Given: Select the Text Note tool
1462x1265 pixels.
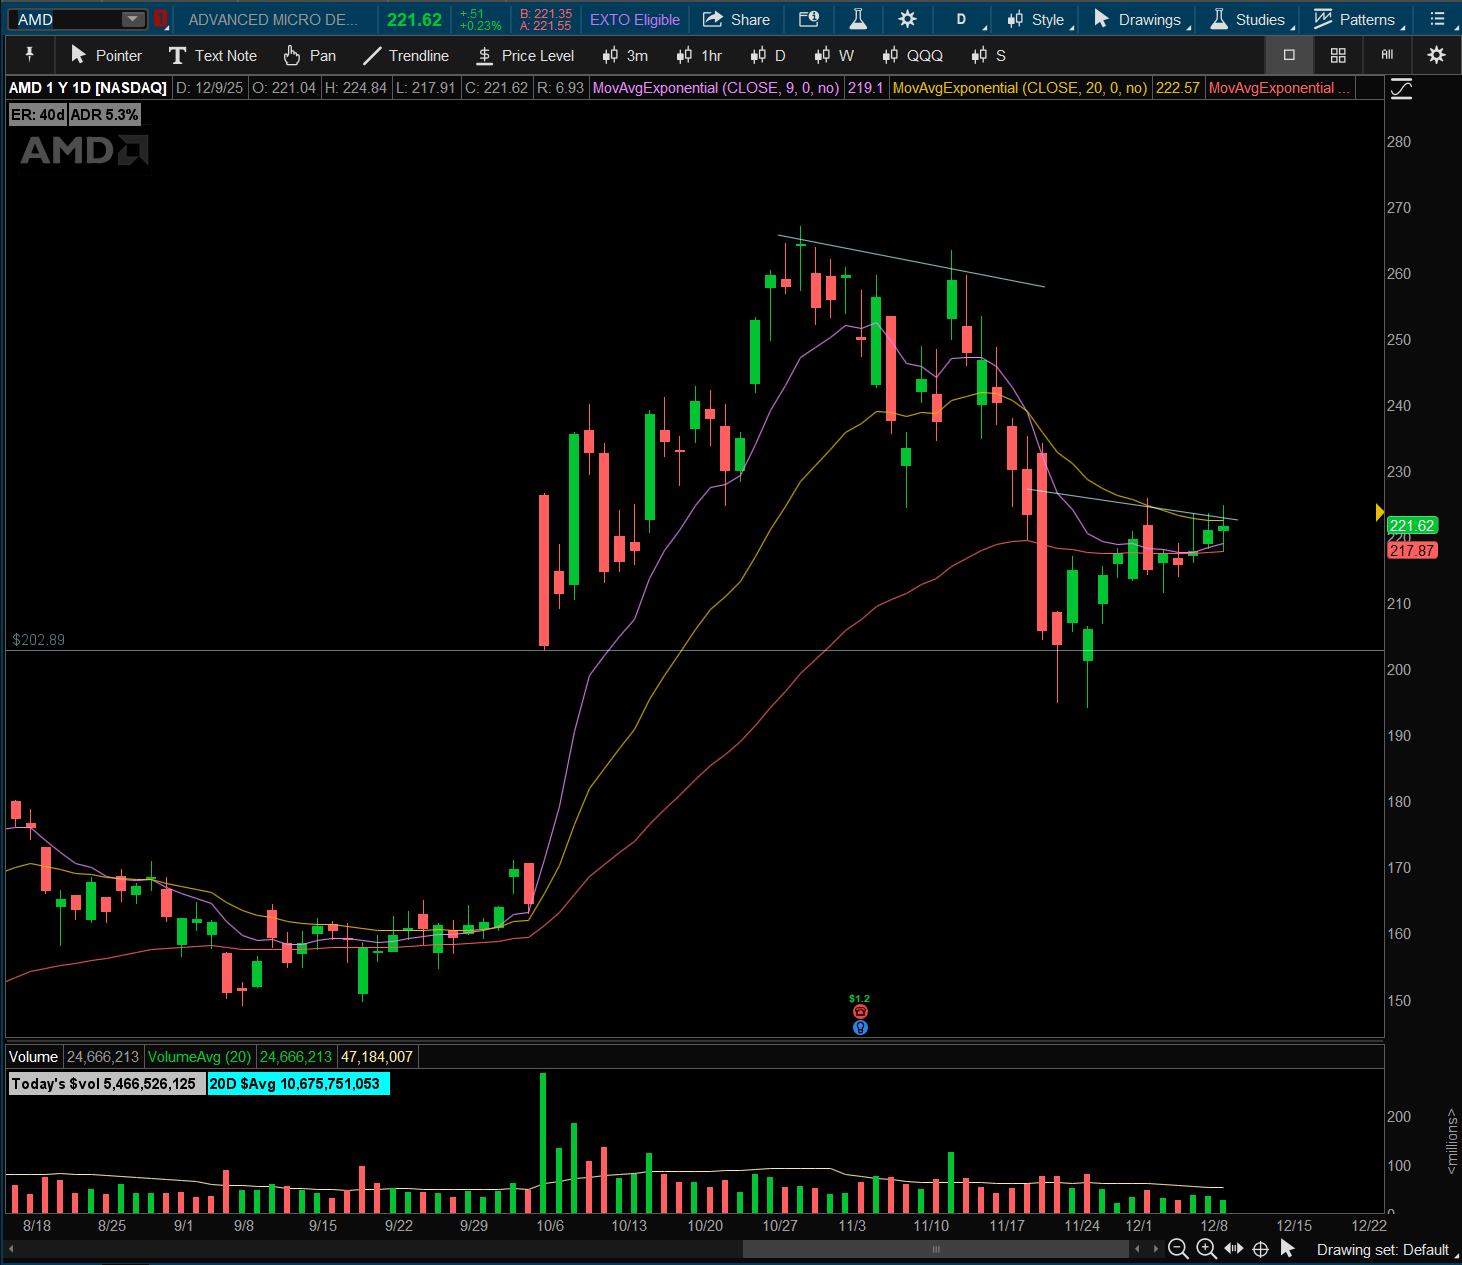Looking at the screenshot, I should [x=213, y=55].
